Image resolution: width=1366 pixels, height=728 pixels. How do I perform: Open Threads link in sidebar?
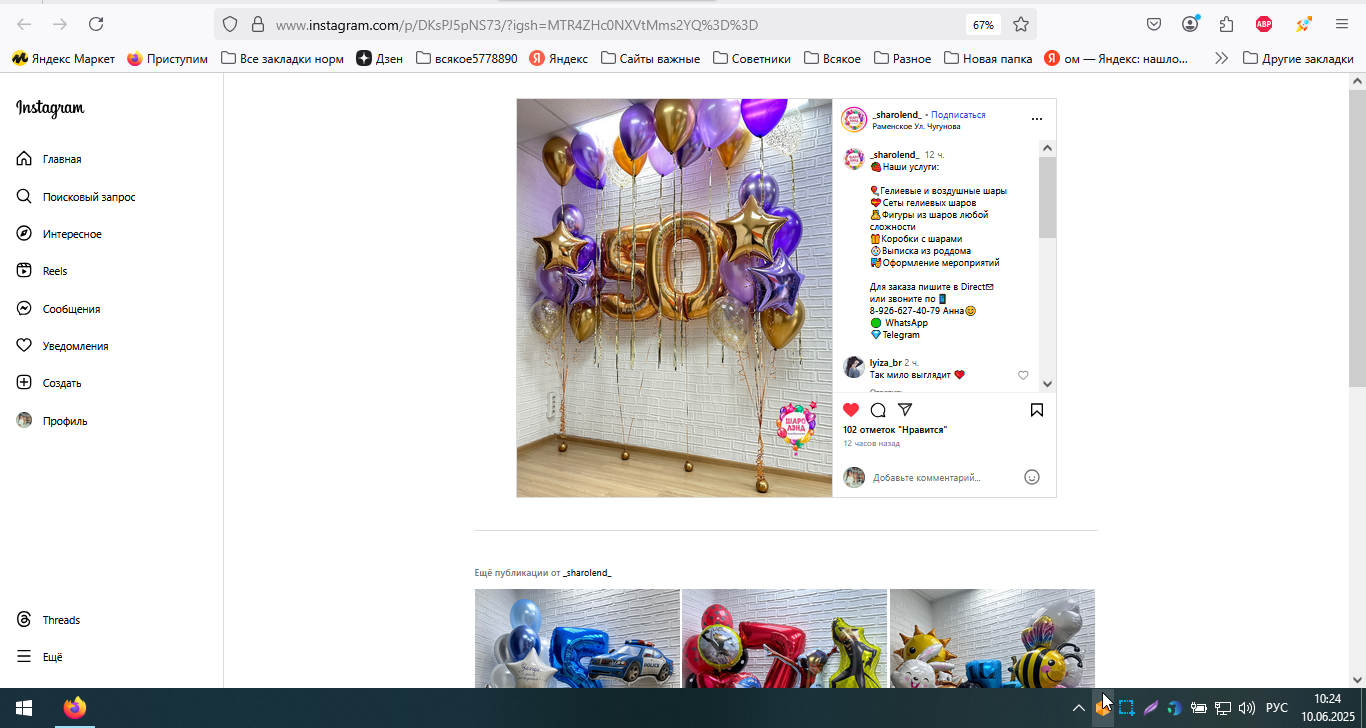[x=48, y=620]
